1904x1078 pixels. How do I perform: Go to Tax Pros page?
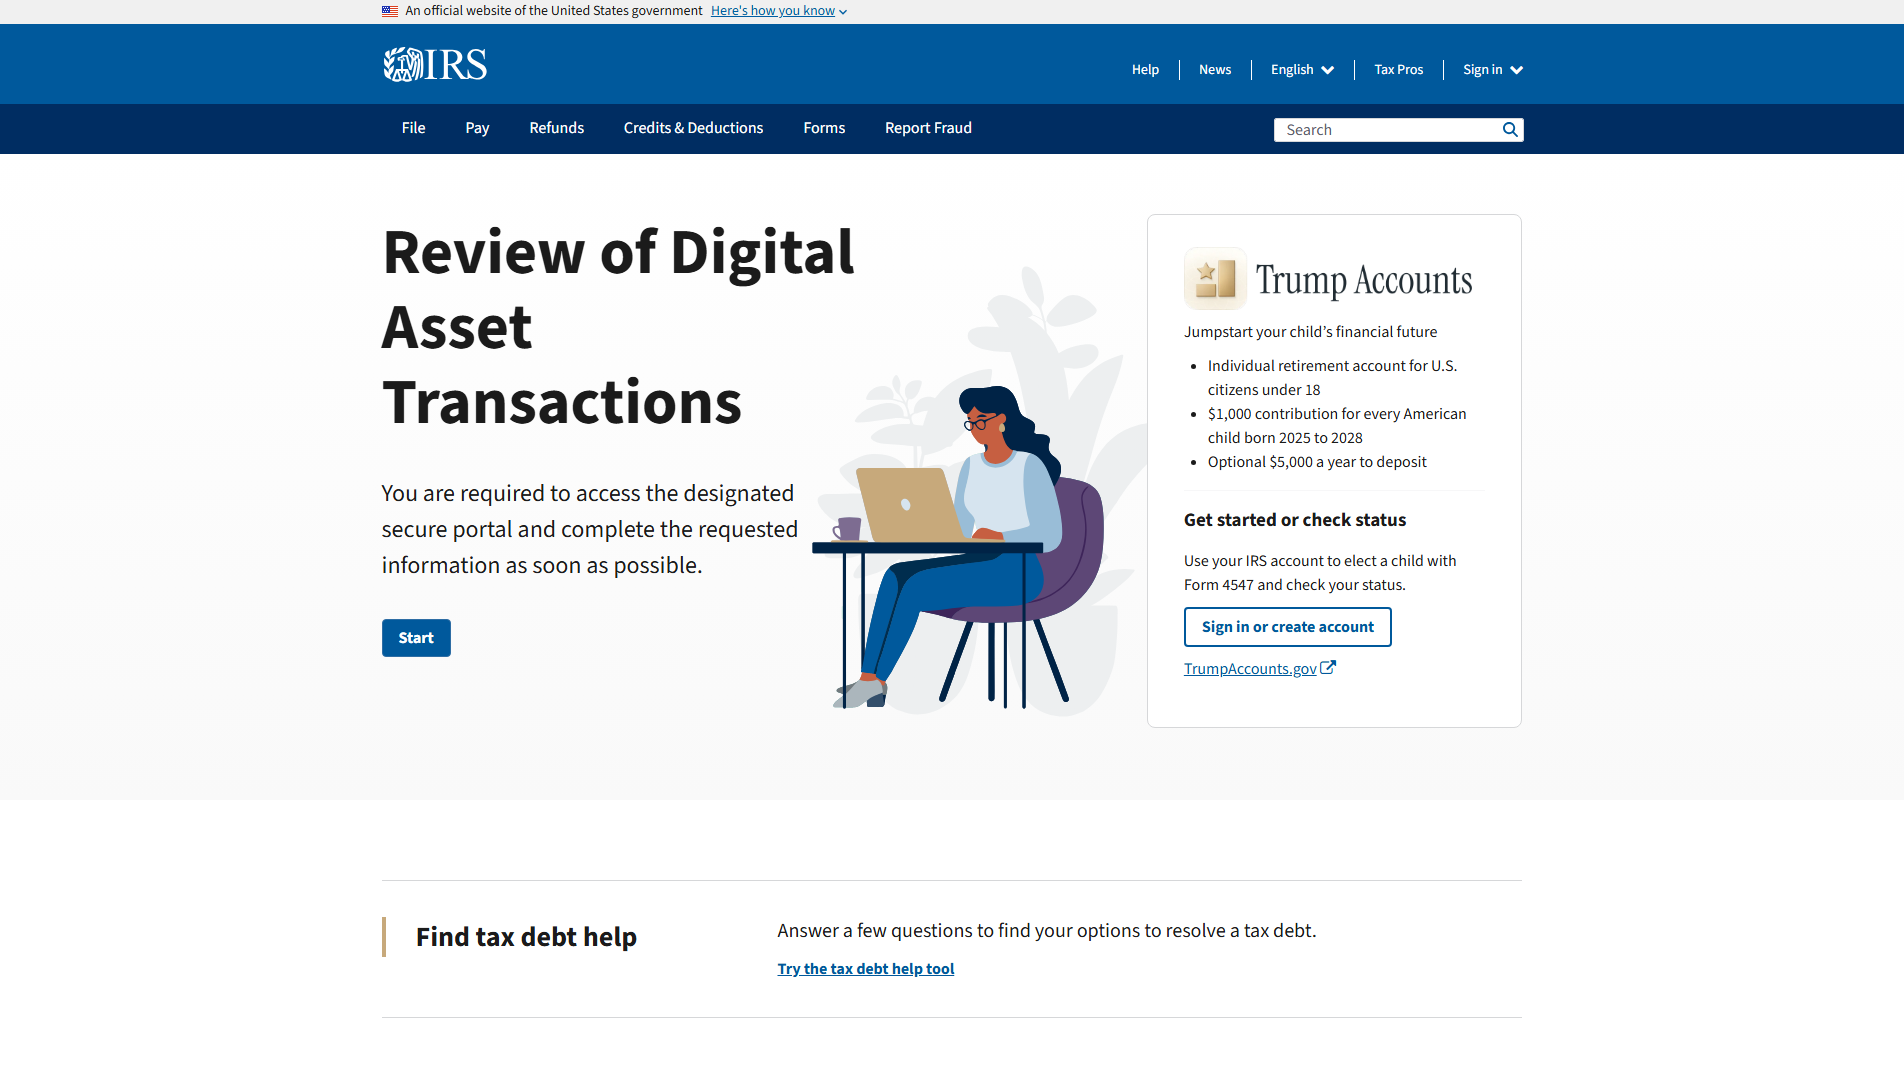(1399, 70)
